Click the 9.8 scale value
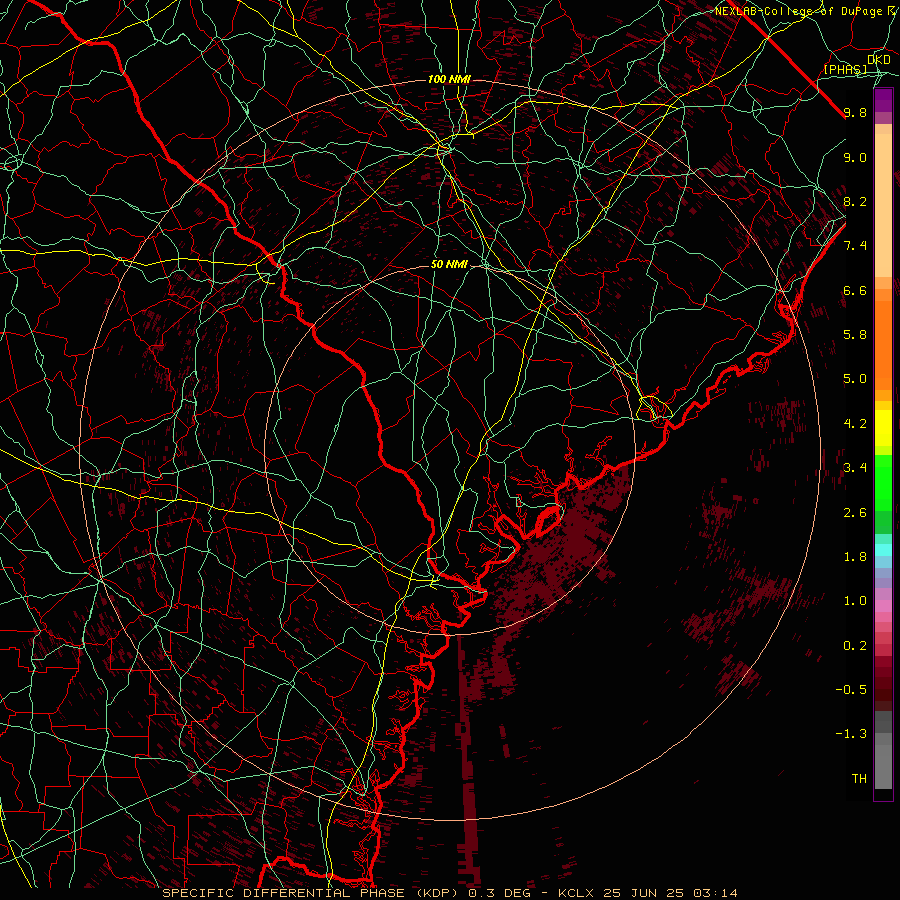 855,112
